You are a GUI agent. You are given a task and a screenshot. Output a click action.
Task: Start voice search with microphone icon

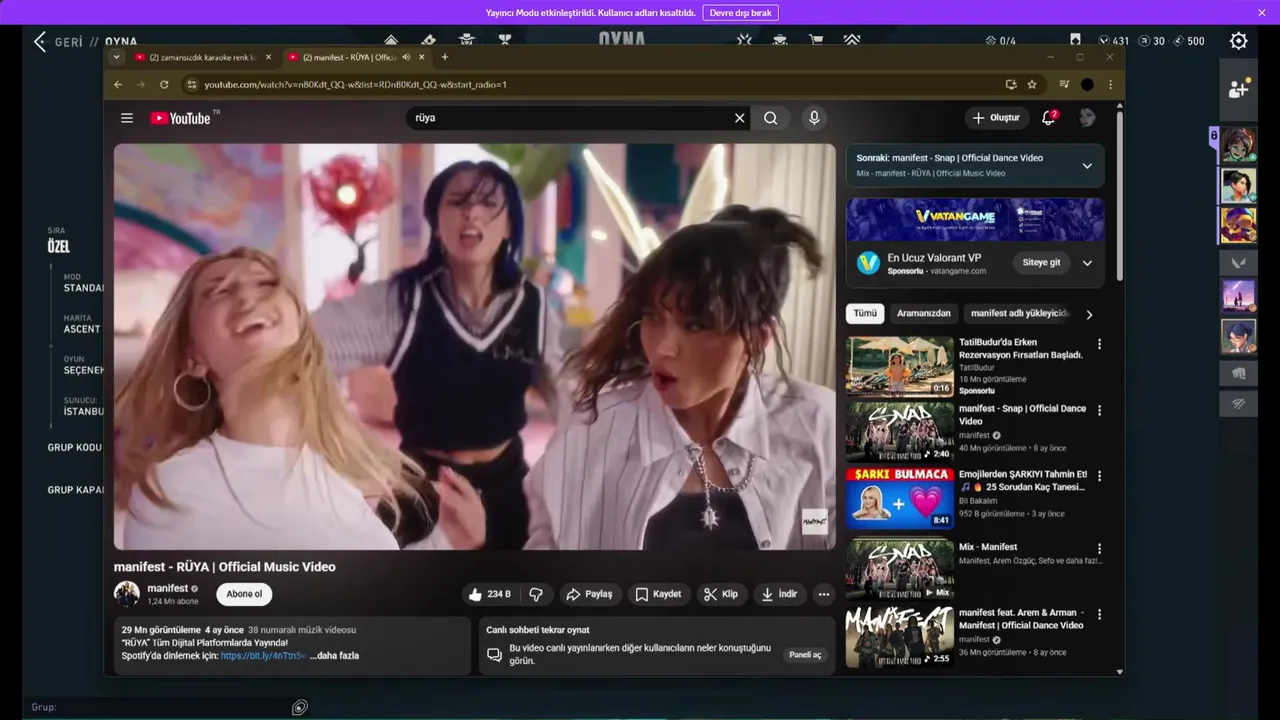[x=814, y=118]
